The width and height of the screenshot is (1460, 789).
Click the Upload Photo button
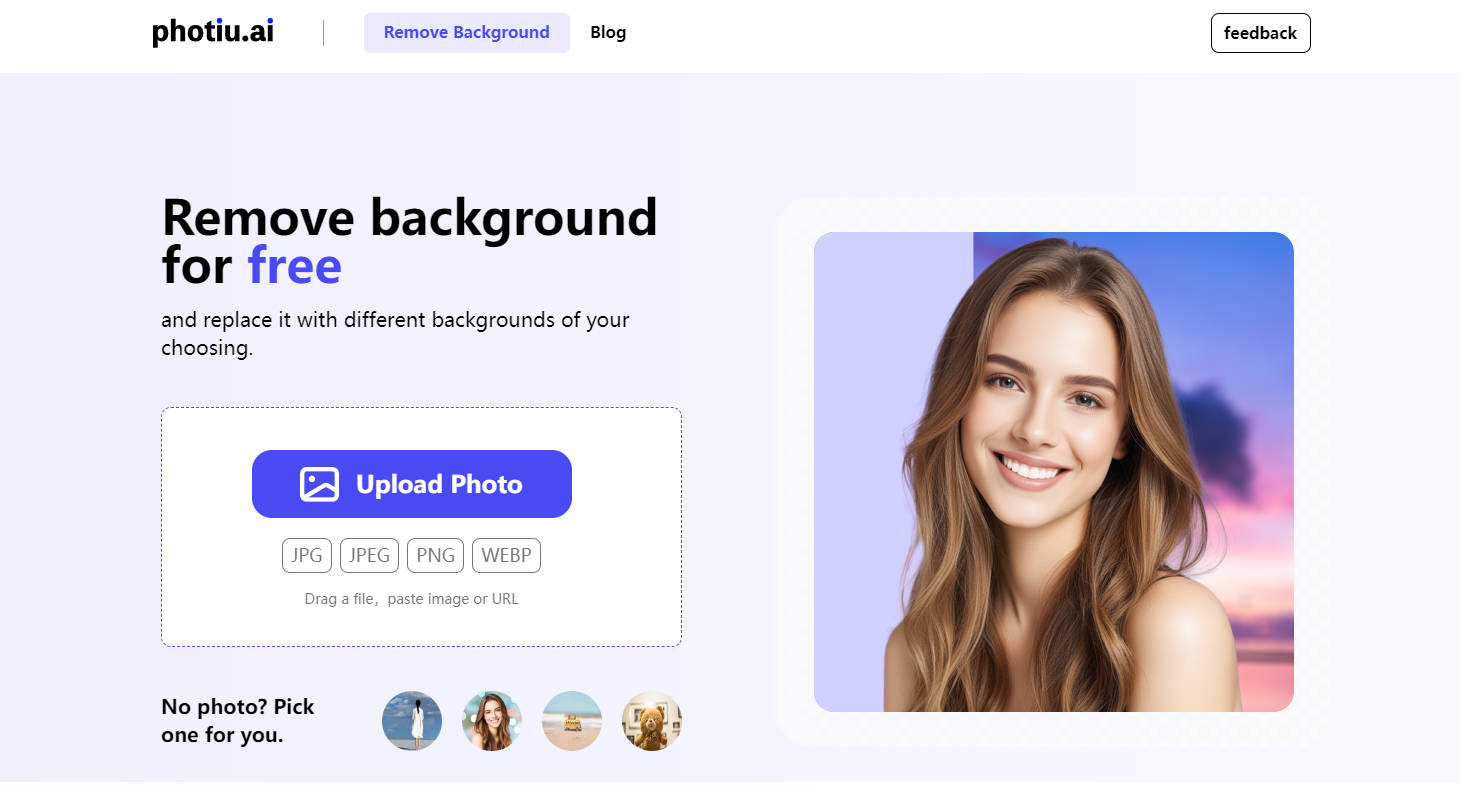(x=411, y=484)
